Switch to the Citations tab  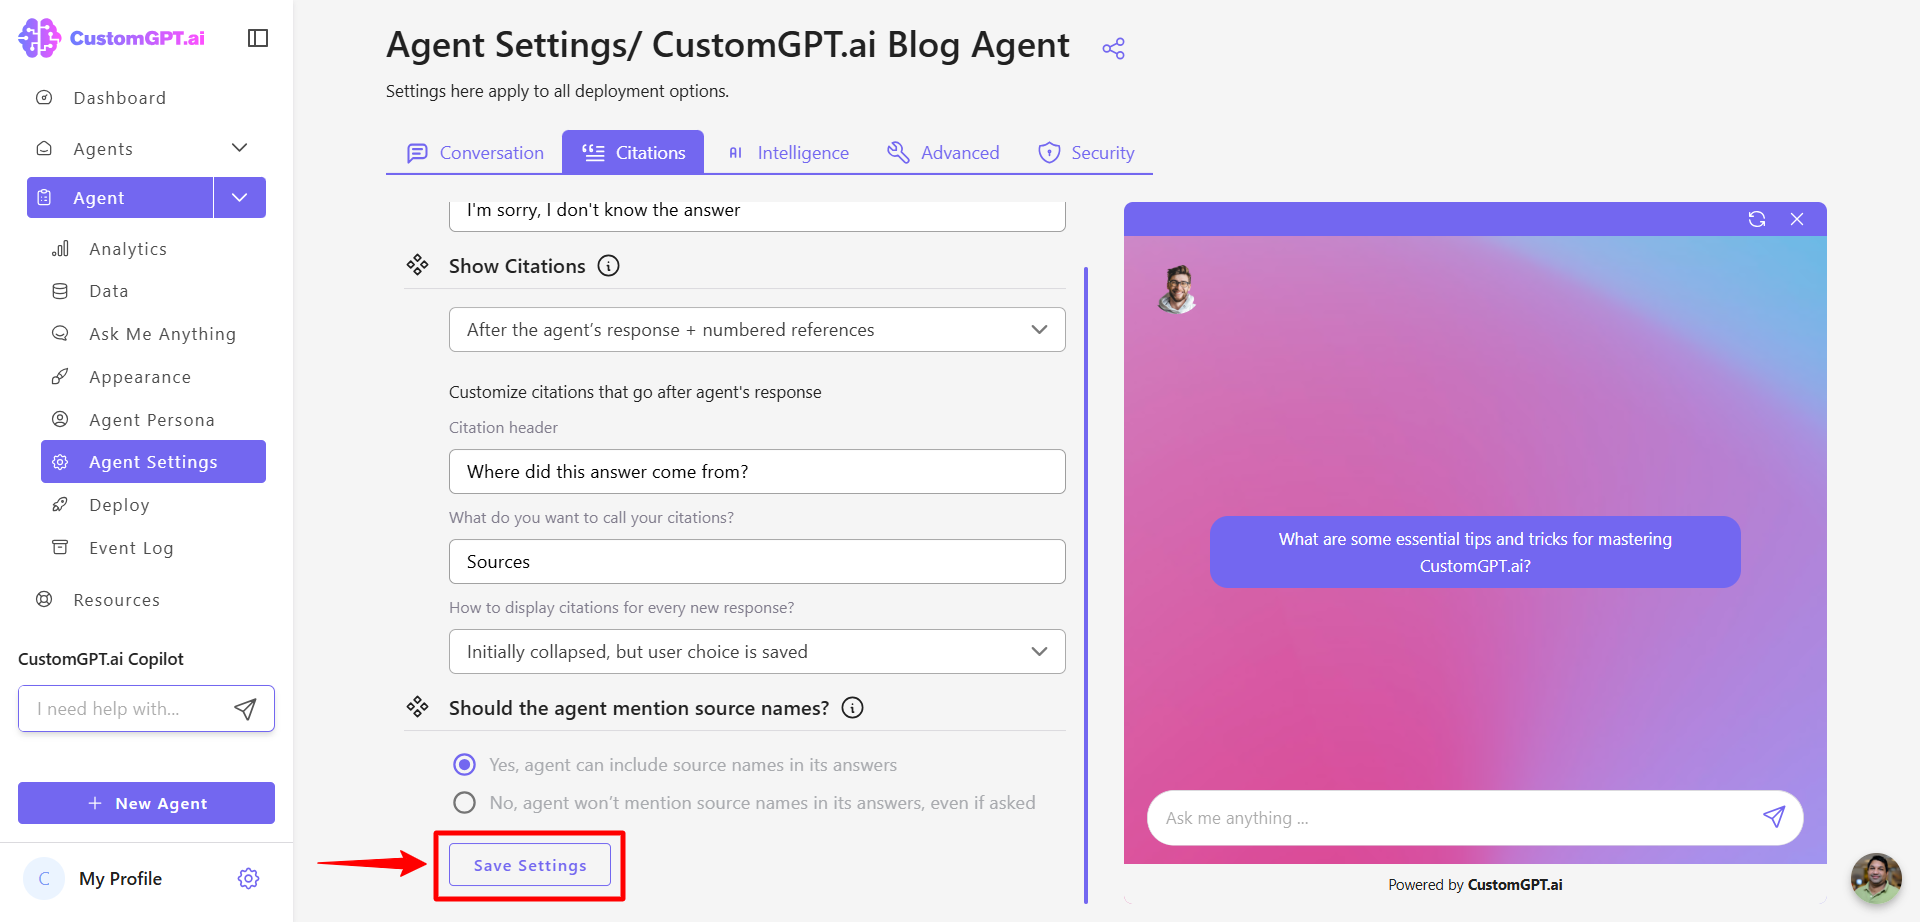point(633,152)
